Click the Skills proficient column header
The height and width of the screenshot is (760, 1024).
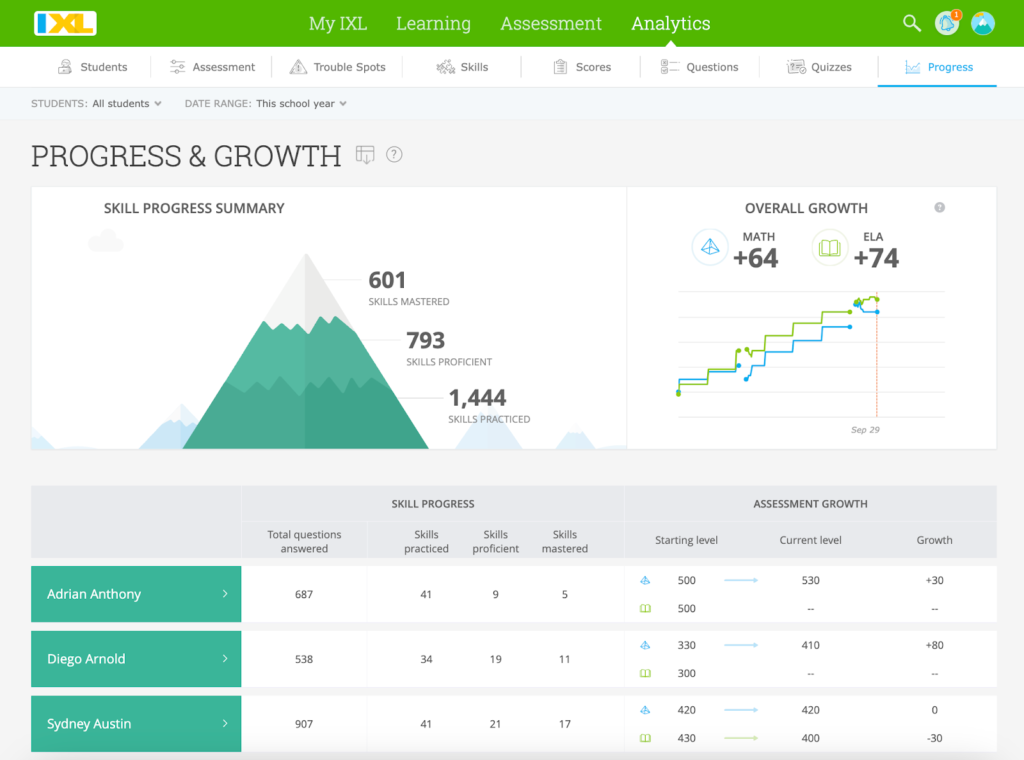(x=496, y=541)
